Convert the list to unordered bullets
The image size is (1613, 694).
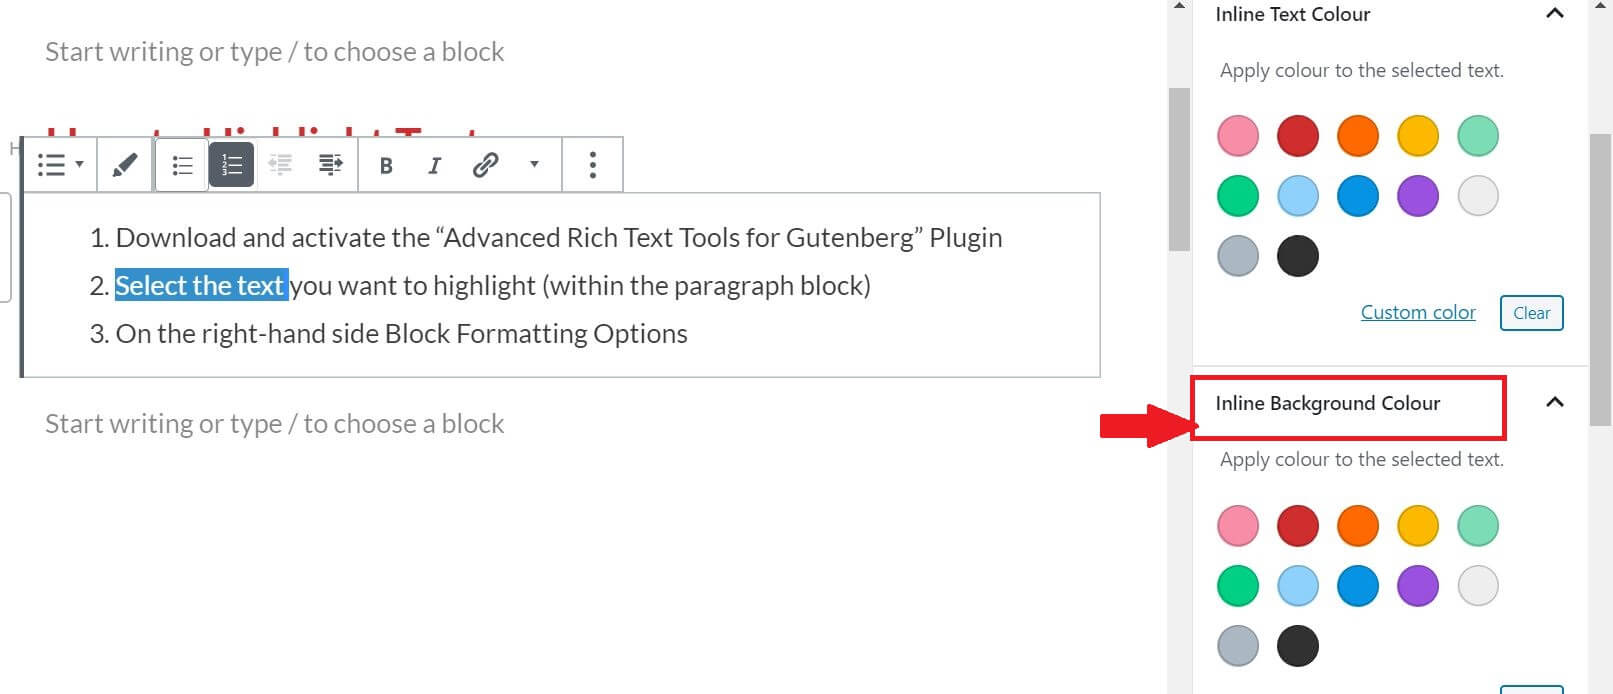tap(181, 164)
